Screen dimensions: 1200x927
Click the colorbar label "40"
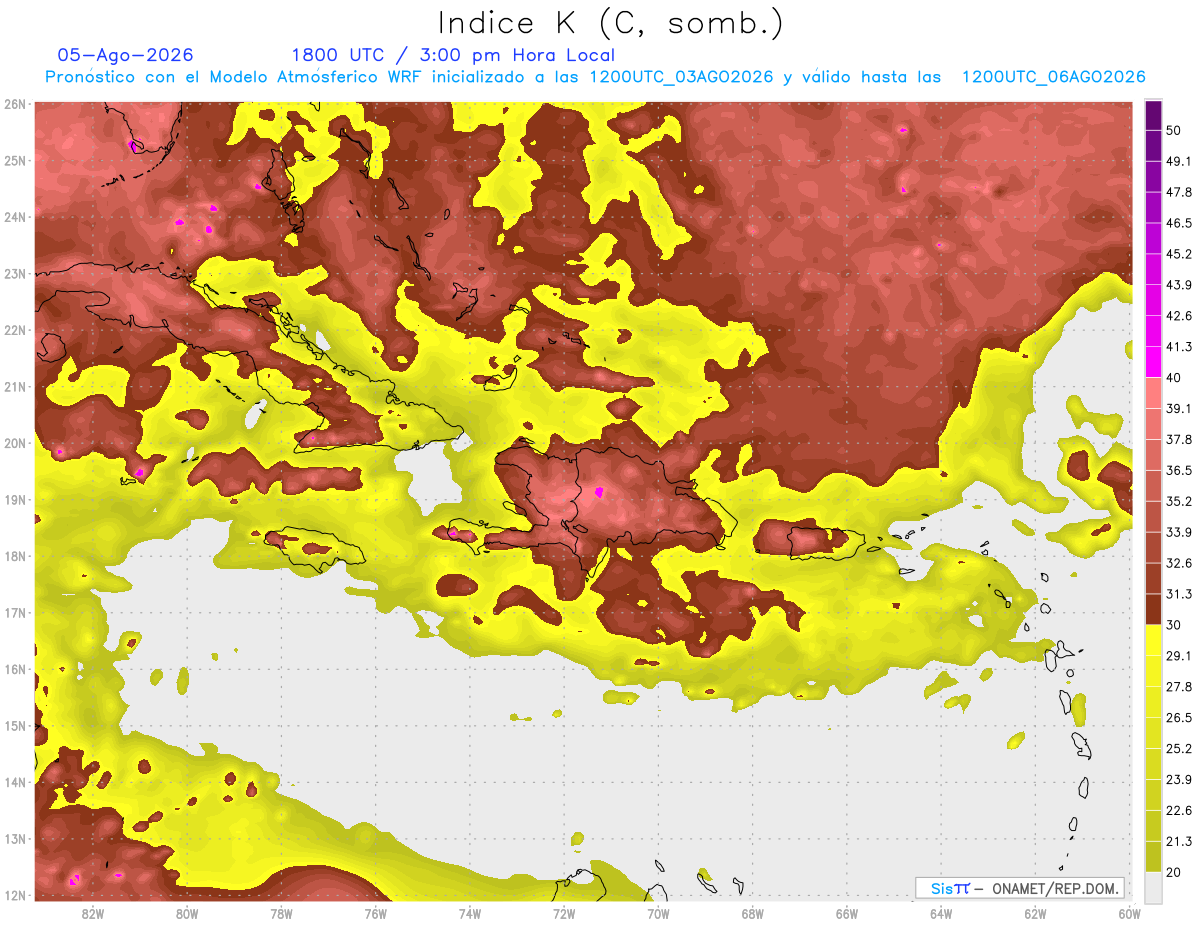(1174, 377)
